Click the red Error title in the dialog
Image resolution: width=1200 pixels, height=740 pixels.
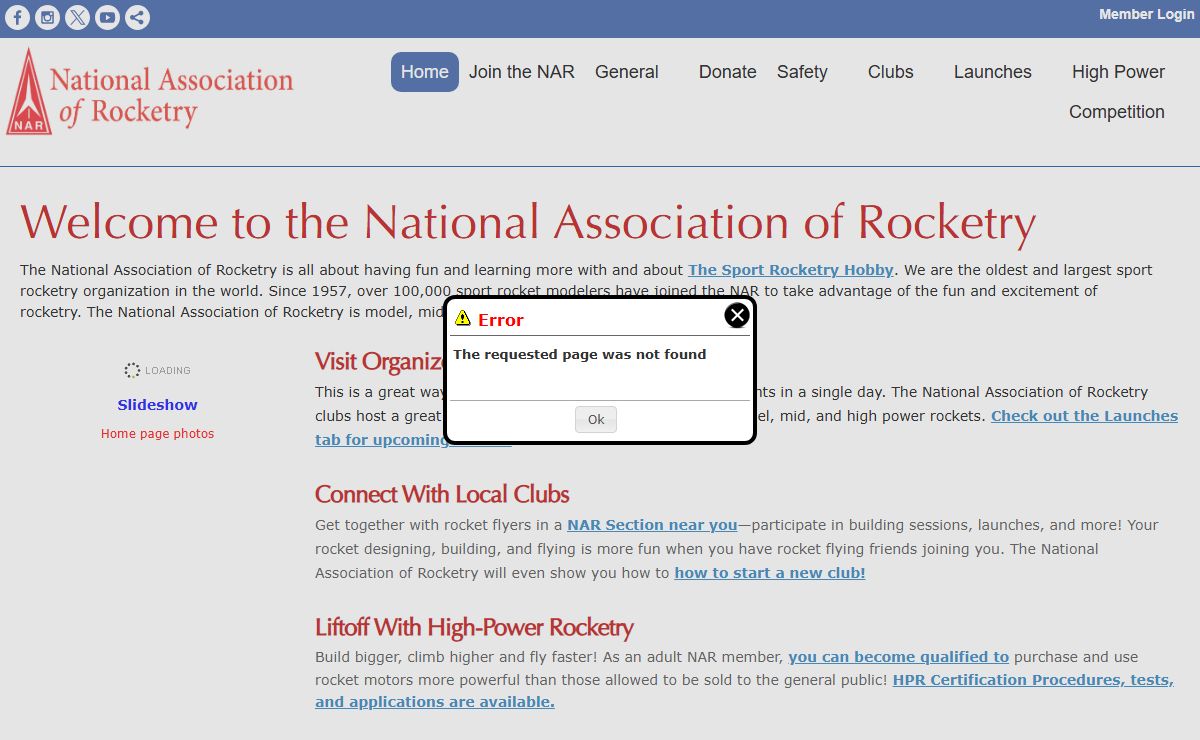pyautogui.click(x=500, y=320)
